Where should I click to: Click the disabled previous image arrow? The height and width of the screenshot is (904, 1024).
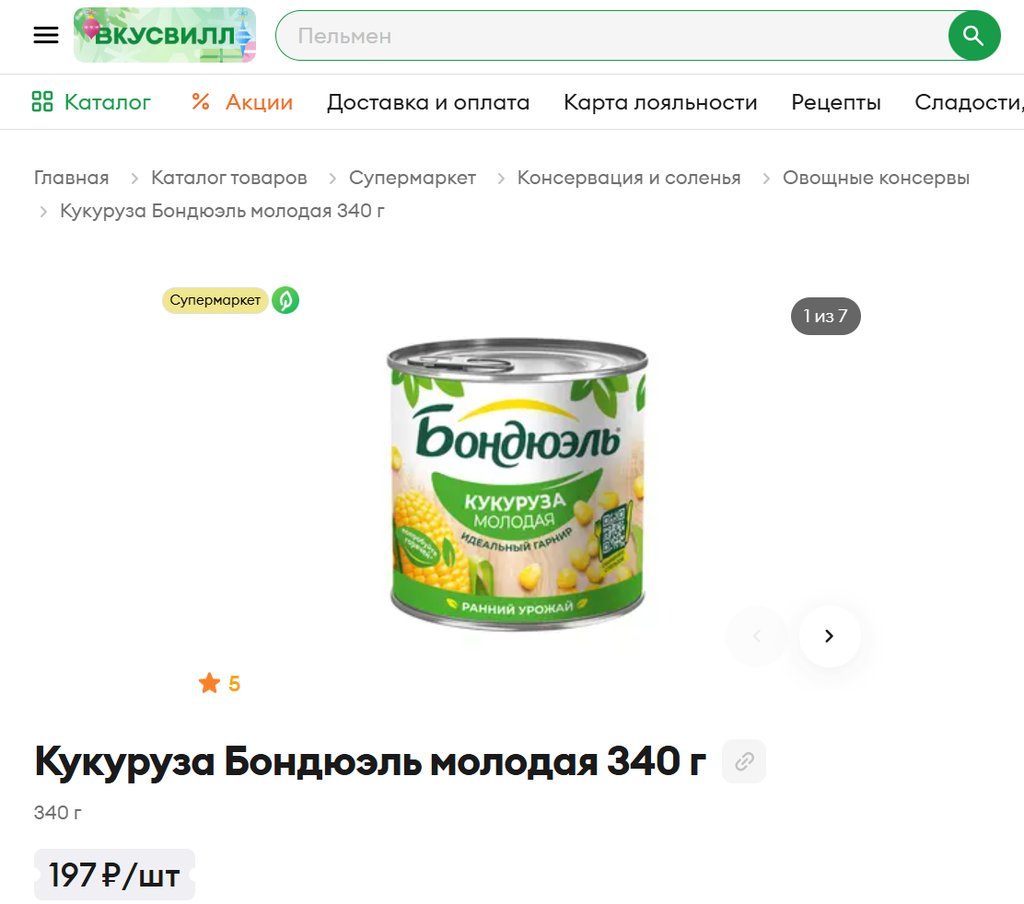click(x=757, y=636)
